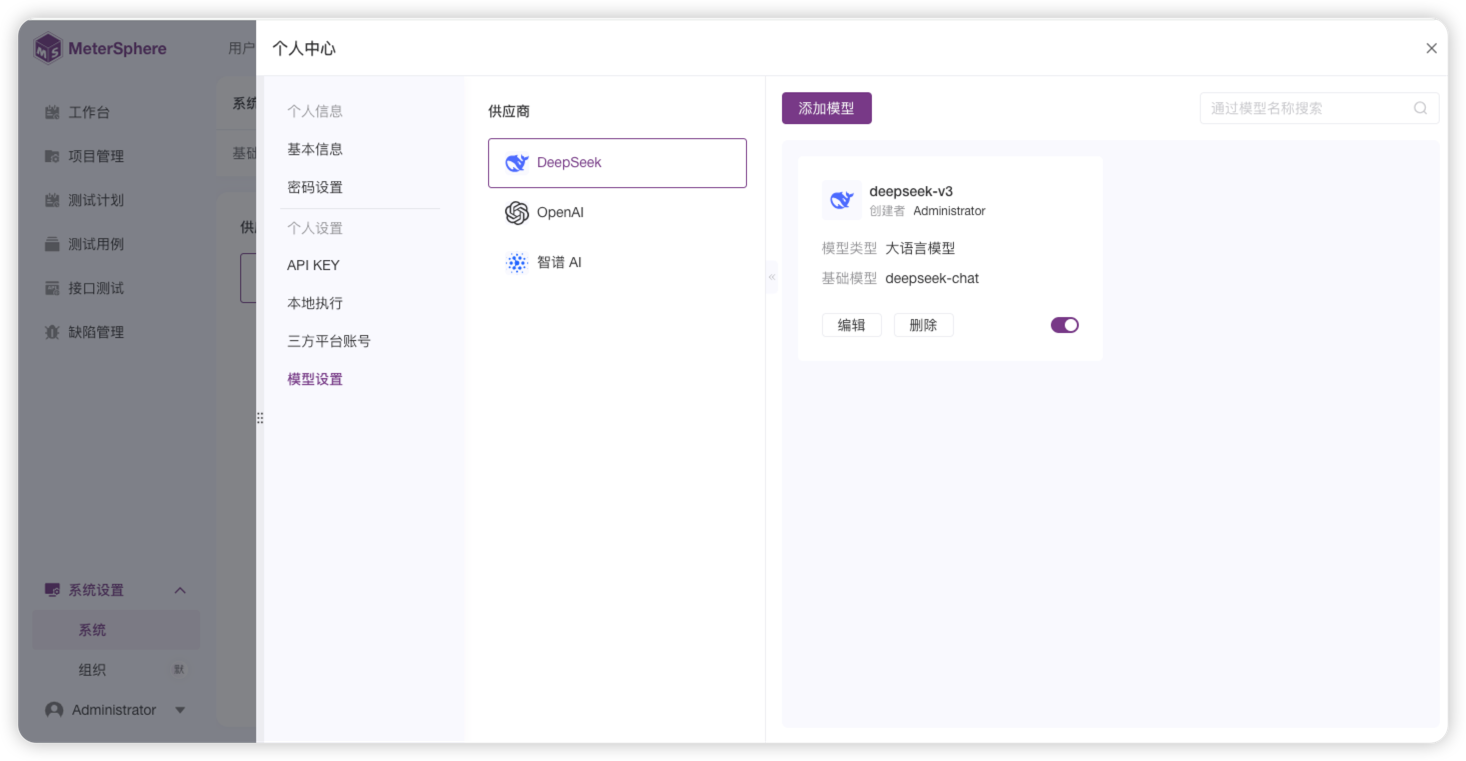
Task: Select the OpenAI supplier
Action: [617, 213]
